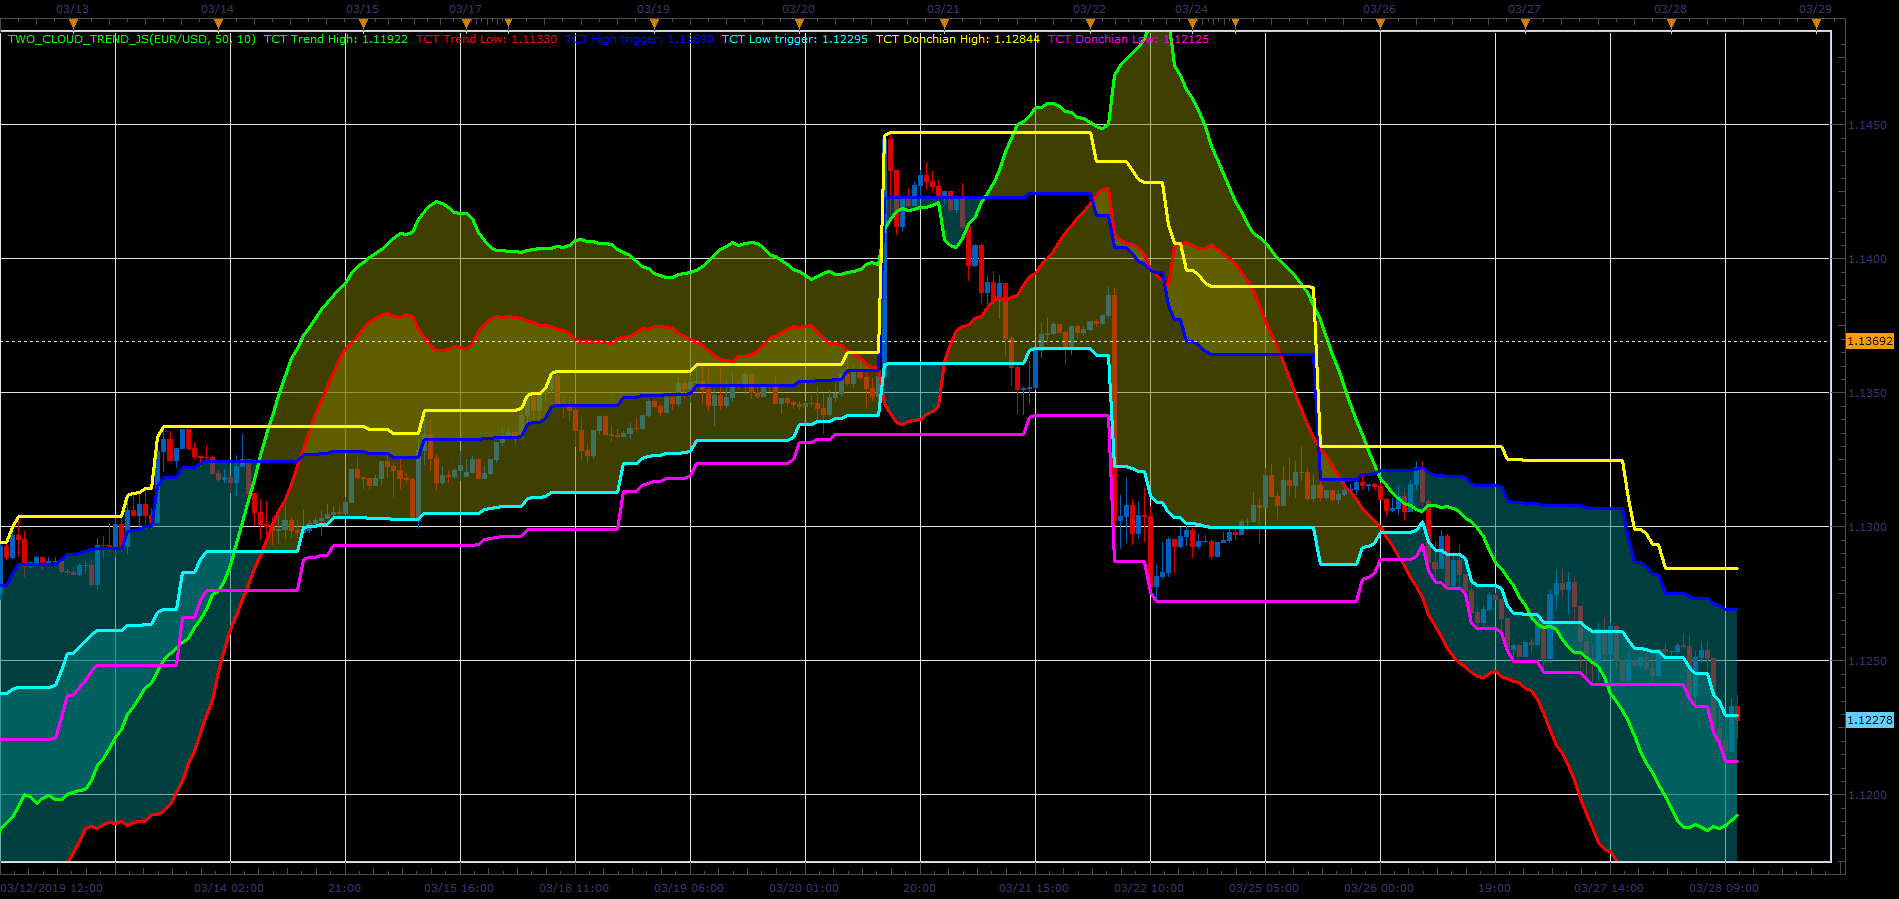Click the 03/15 day marker triangle
1899x899 pixels.
click(x=363, y=24)
